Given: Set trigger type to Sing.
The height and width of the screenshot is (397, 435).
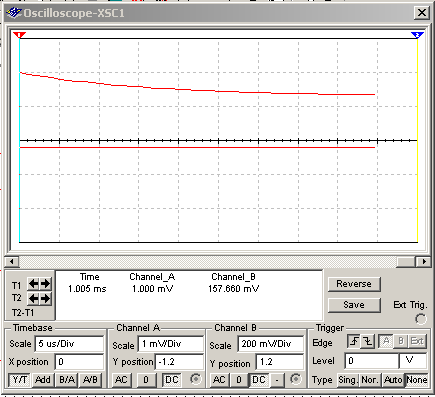Looking at the screenshot, I should (348, 380).
